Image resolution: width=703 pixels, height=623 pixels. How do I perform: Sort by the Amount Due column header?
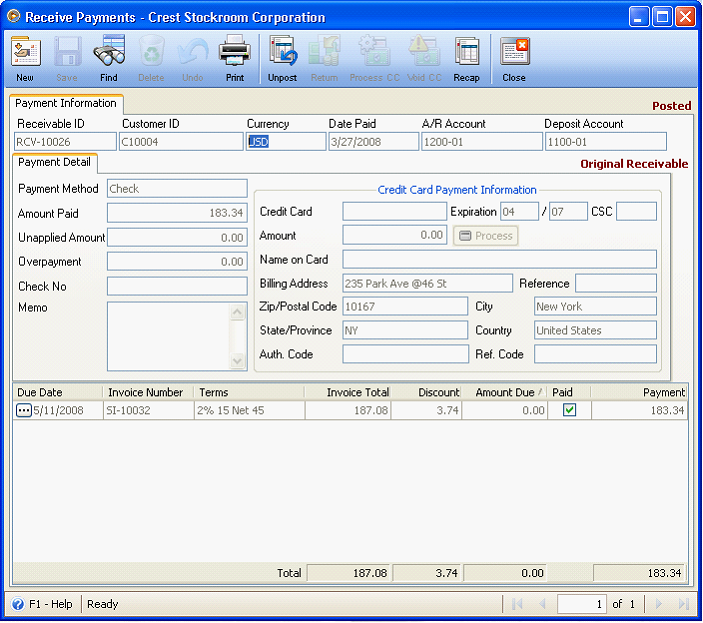(504, 392)
